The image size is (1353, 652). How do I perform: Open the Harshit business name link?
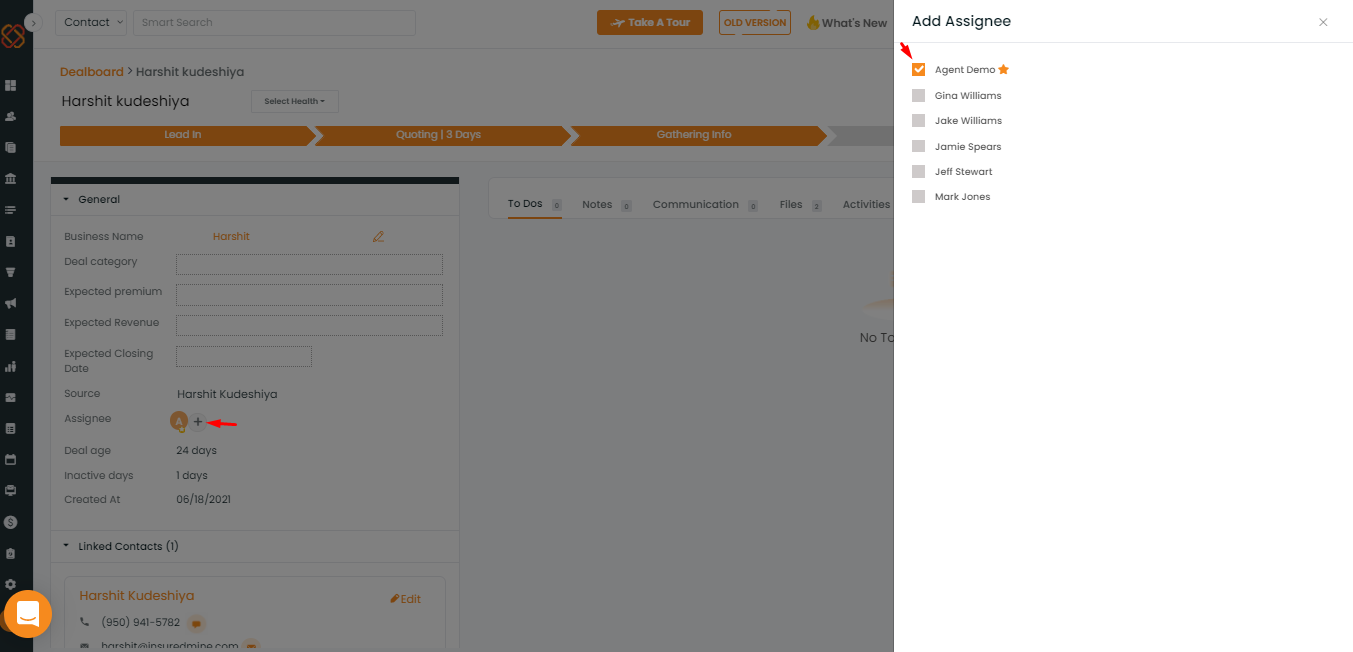(231, 237)
